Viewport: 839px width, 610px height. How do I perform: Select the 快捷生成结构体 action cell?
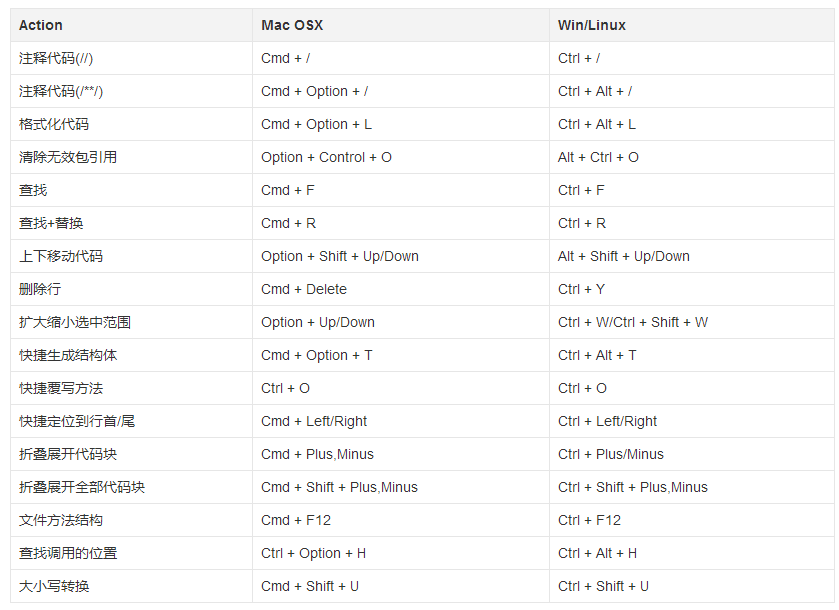pyautogui.click(x=131, y=355)
